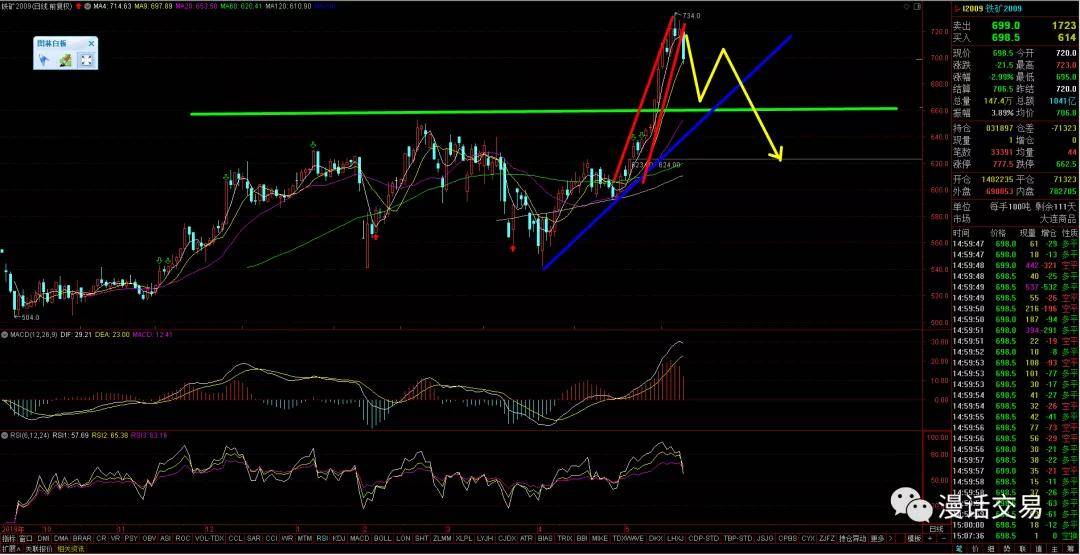Select the RSI indicator tab

click(322, 538)
